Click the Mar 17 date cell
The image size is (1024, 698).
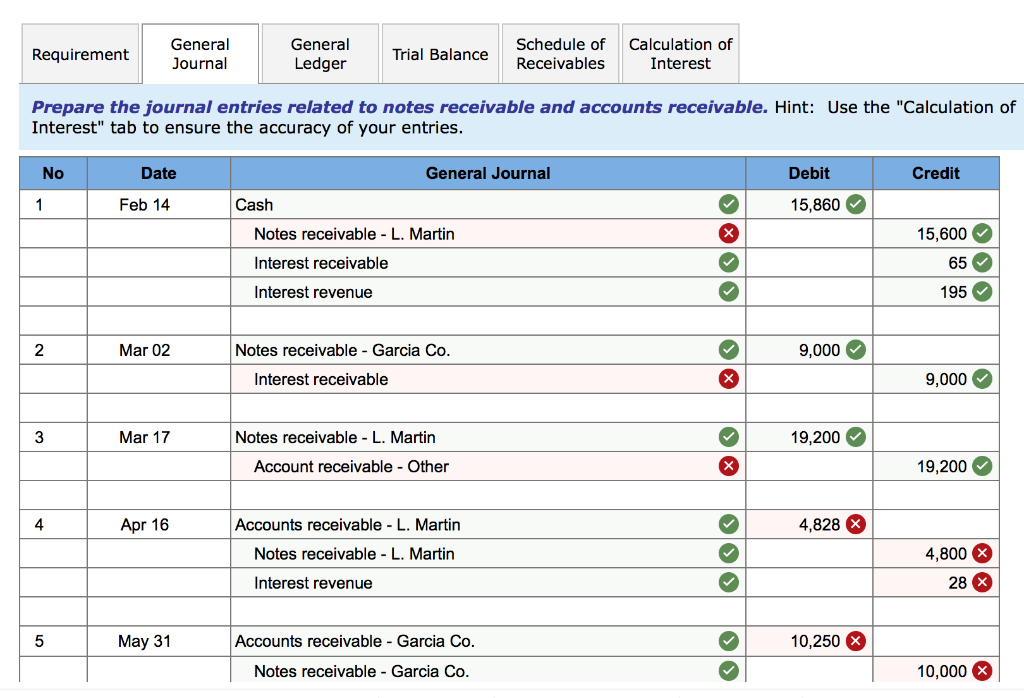click(x=159, y=437)
